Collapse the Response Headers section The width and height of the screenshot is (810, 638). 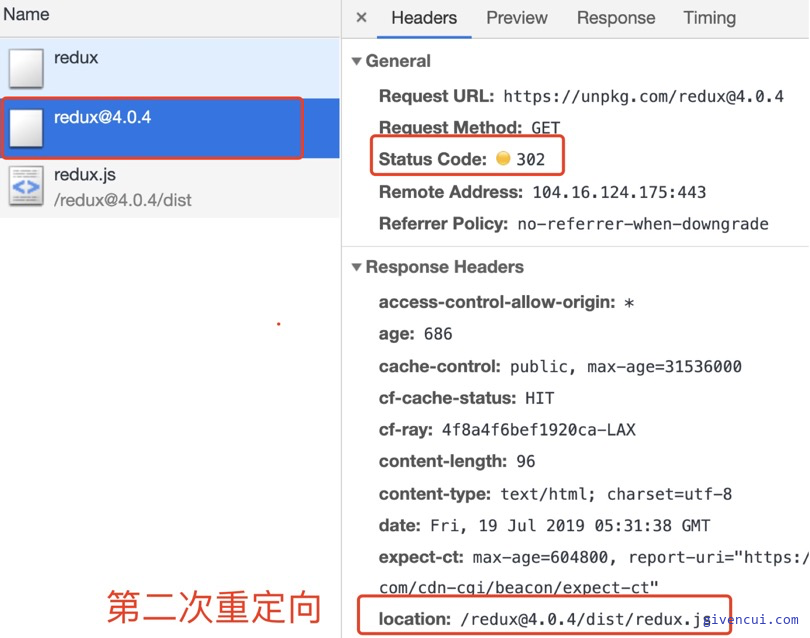click(x=356, y=267)
